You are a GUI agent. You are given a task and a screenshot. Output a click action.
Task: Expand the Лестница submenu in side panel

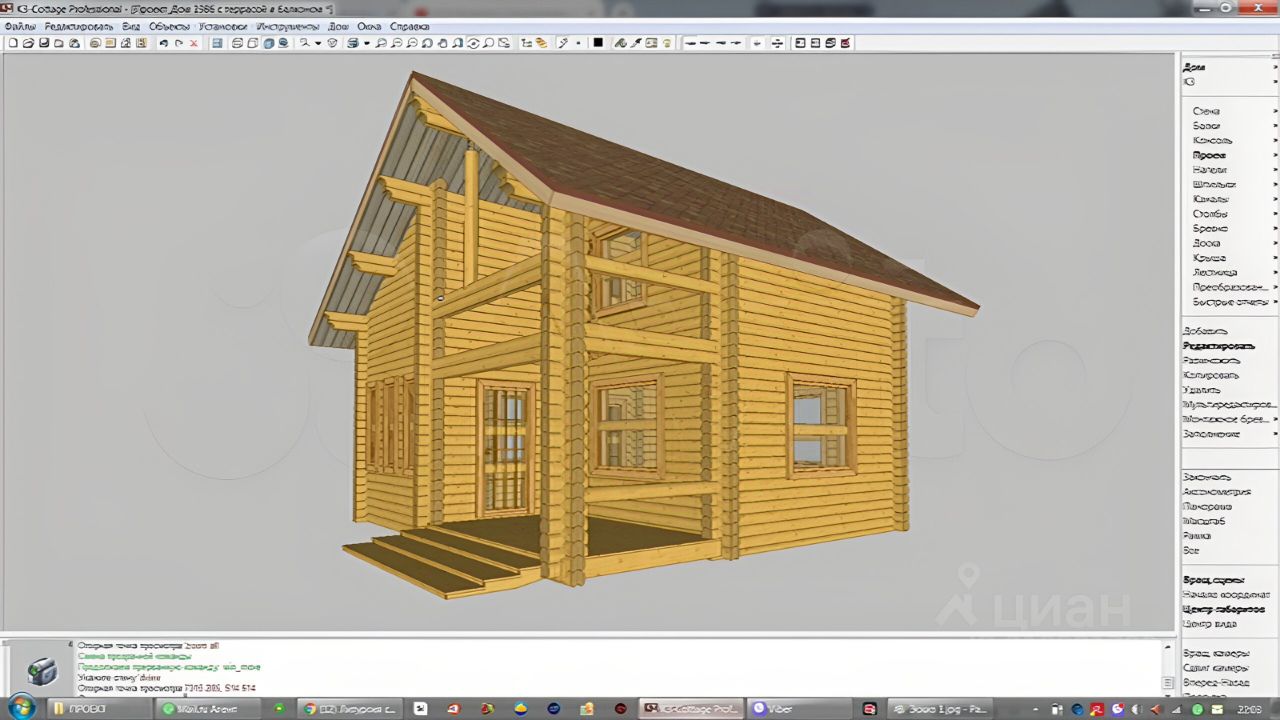coord(1214,272)
